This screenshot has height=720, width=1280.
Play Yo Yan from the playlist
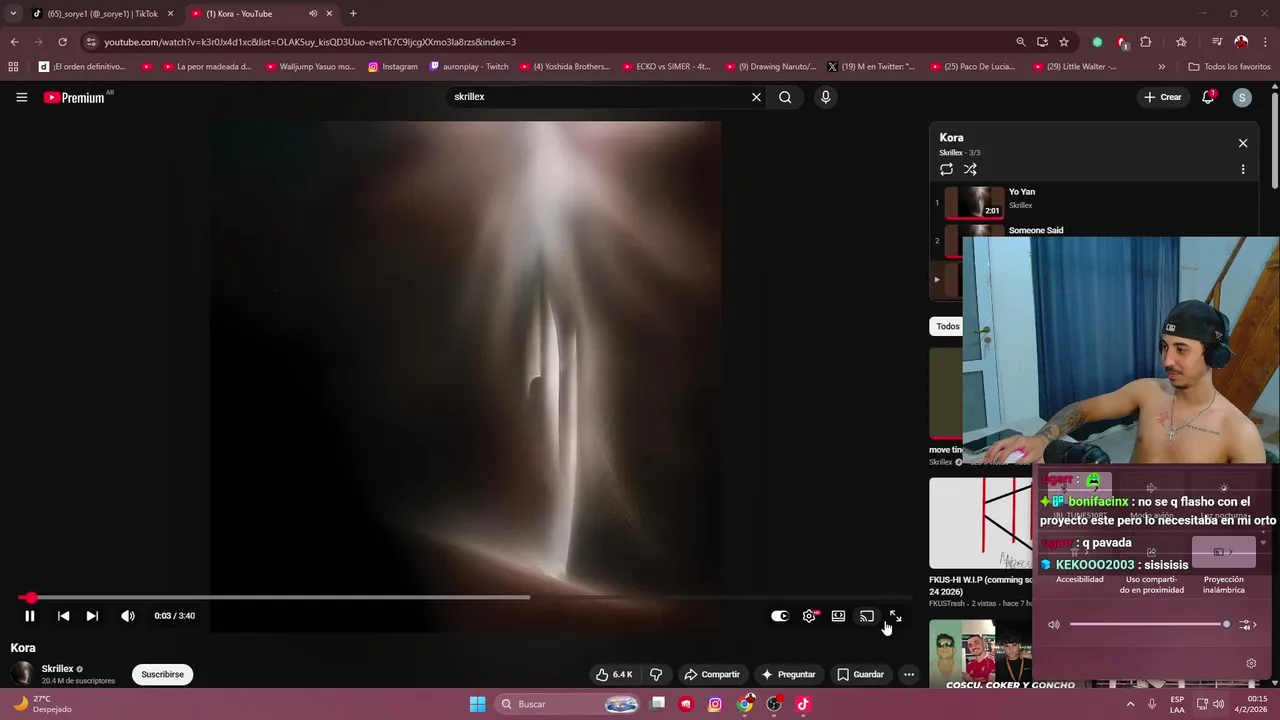(1095, 201)
